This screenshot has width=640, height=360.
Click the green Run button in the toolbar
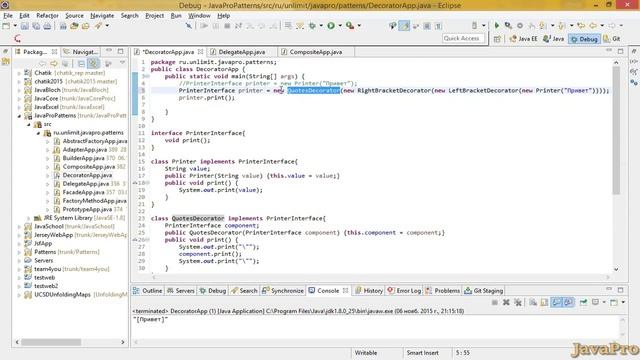click(331, 26)
